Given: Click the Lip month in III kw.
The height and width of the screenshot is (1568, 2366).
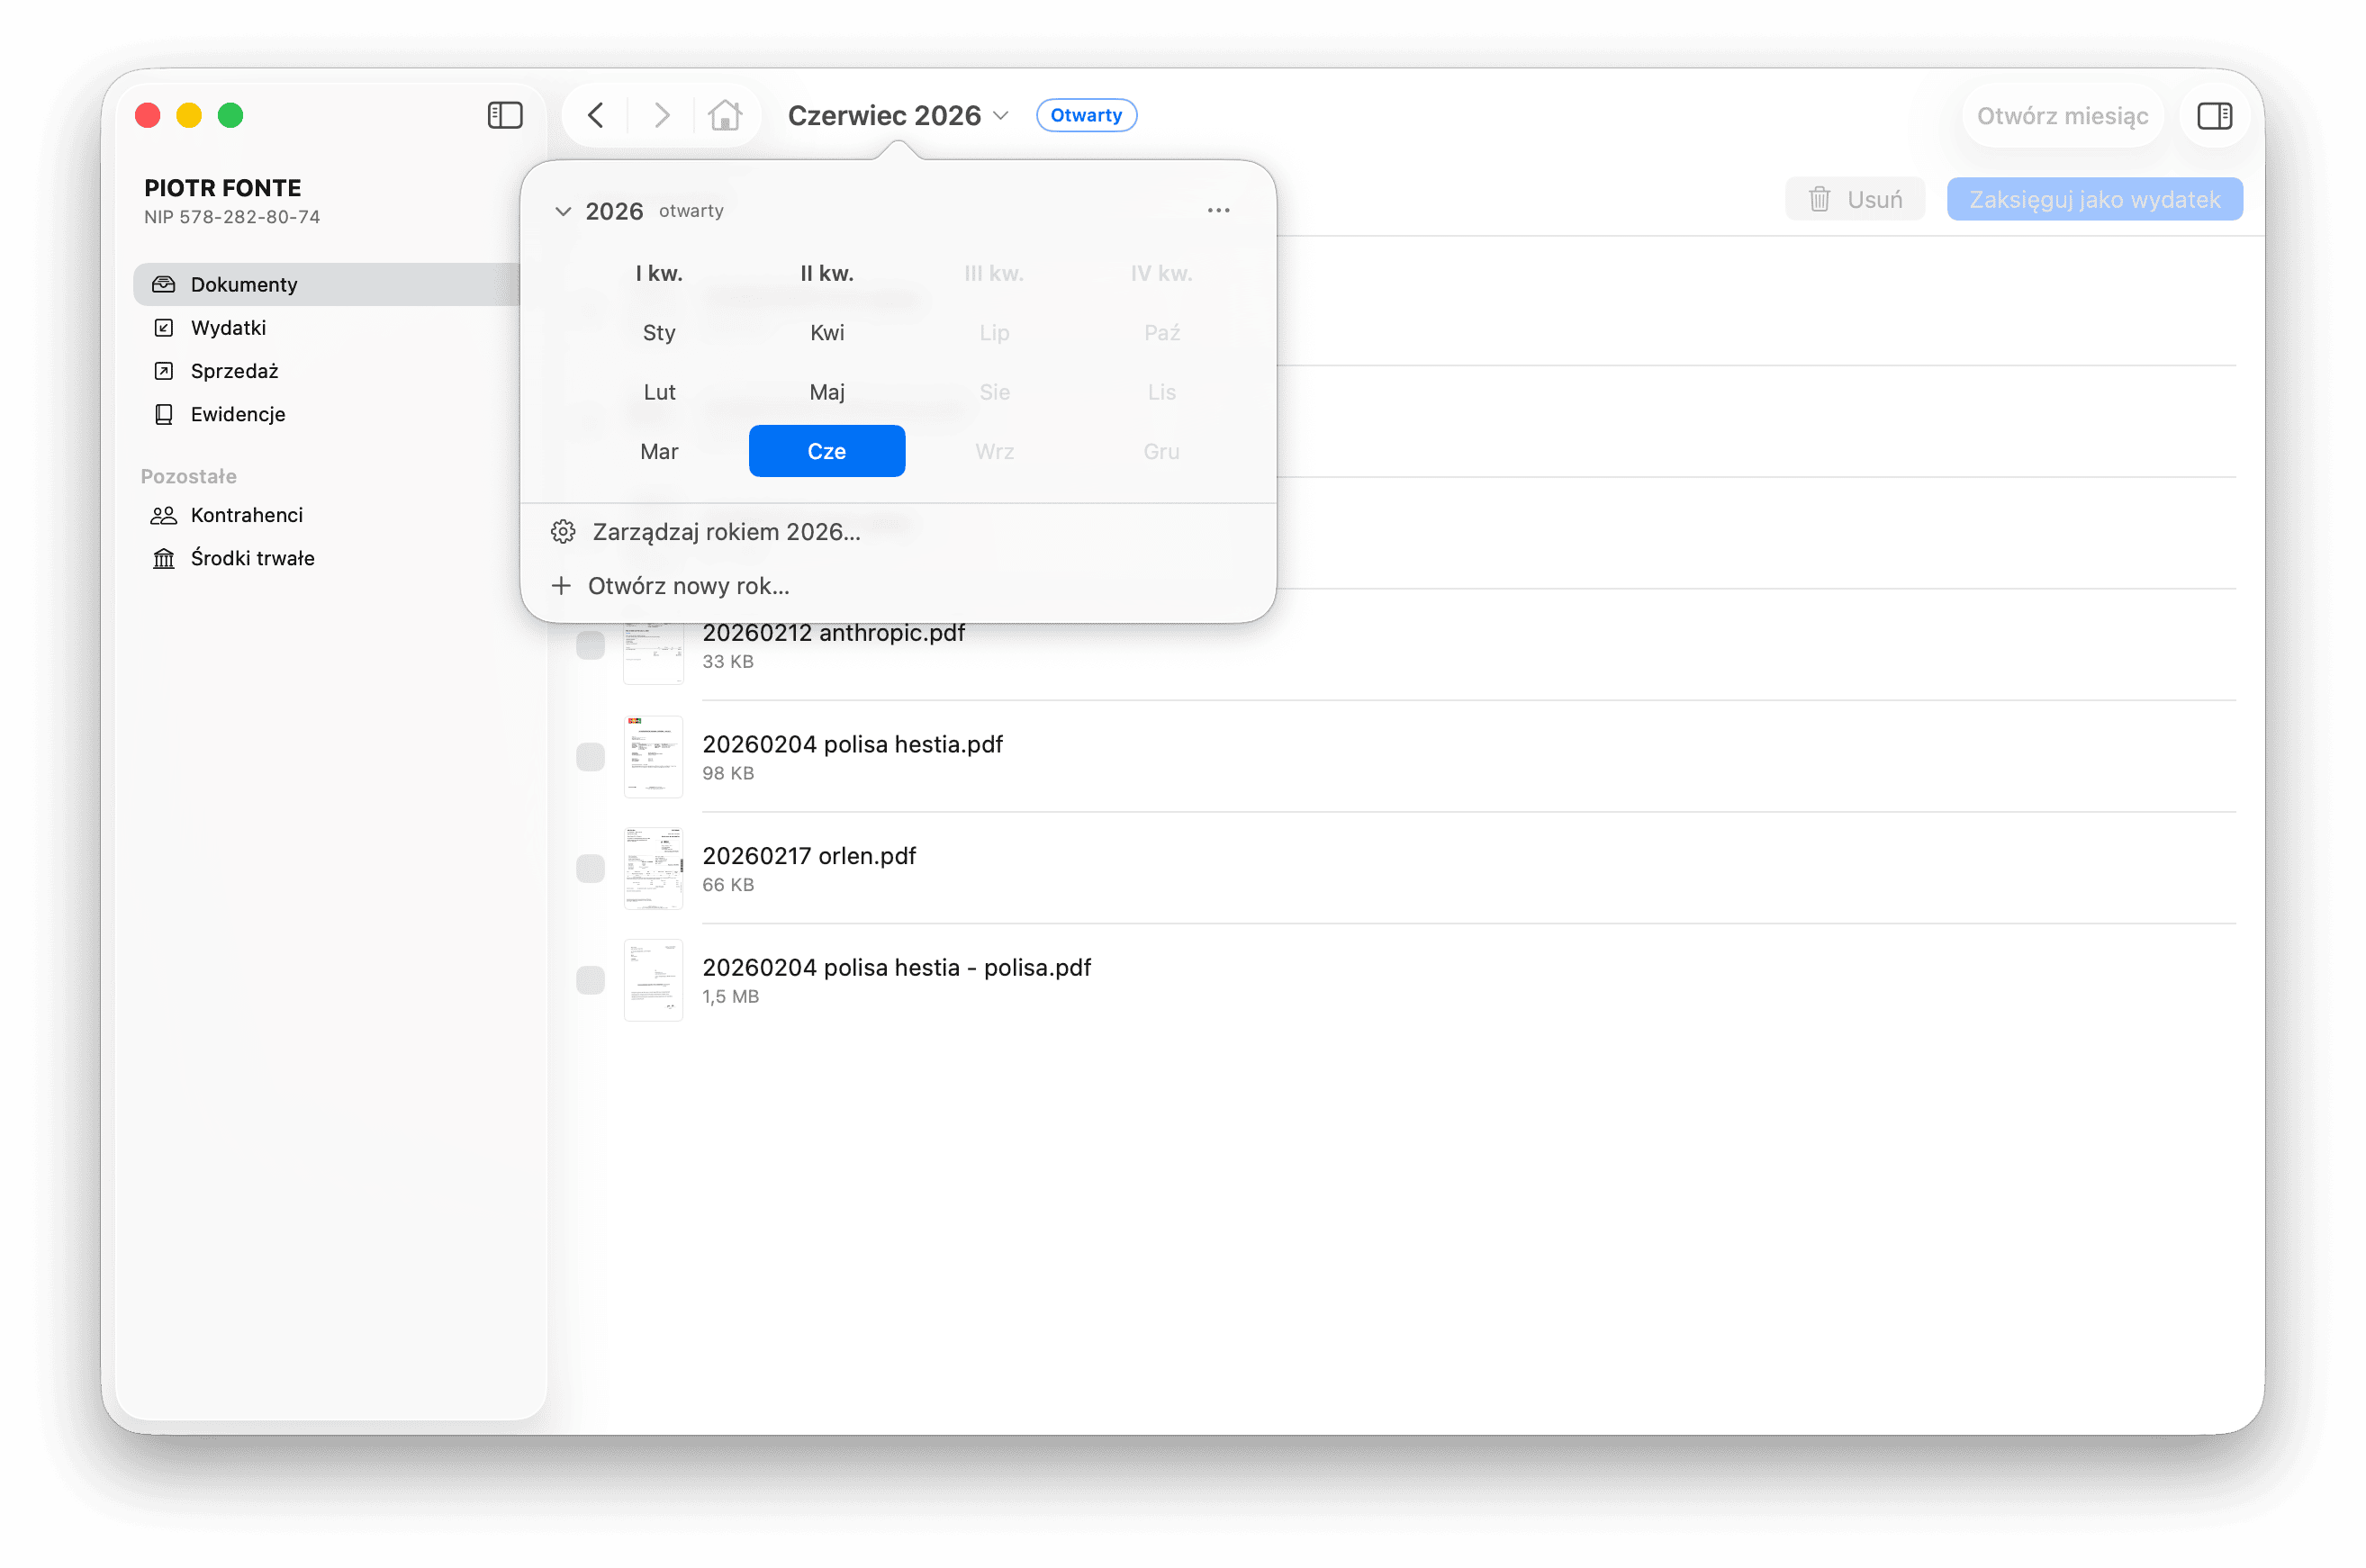Looking at the screenshot, I should (994, 332).
